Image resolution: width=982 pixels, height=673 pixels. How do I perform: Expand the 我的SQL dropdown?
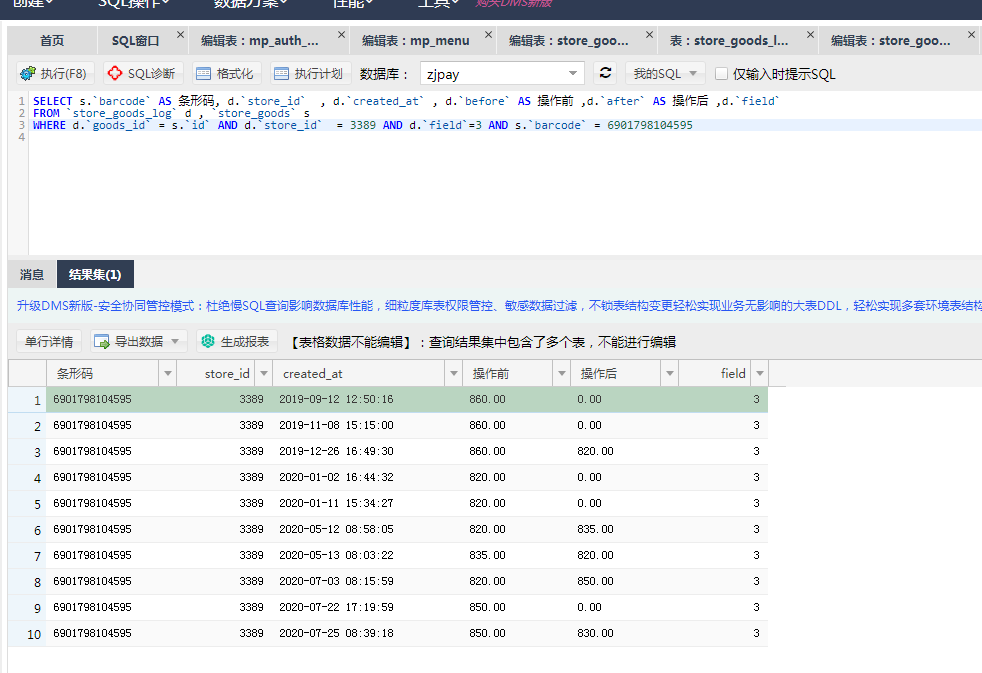[665, 74]
